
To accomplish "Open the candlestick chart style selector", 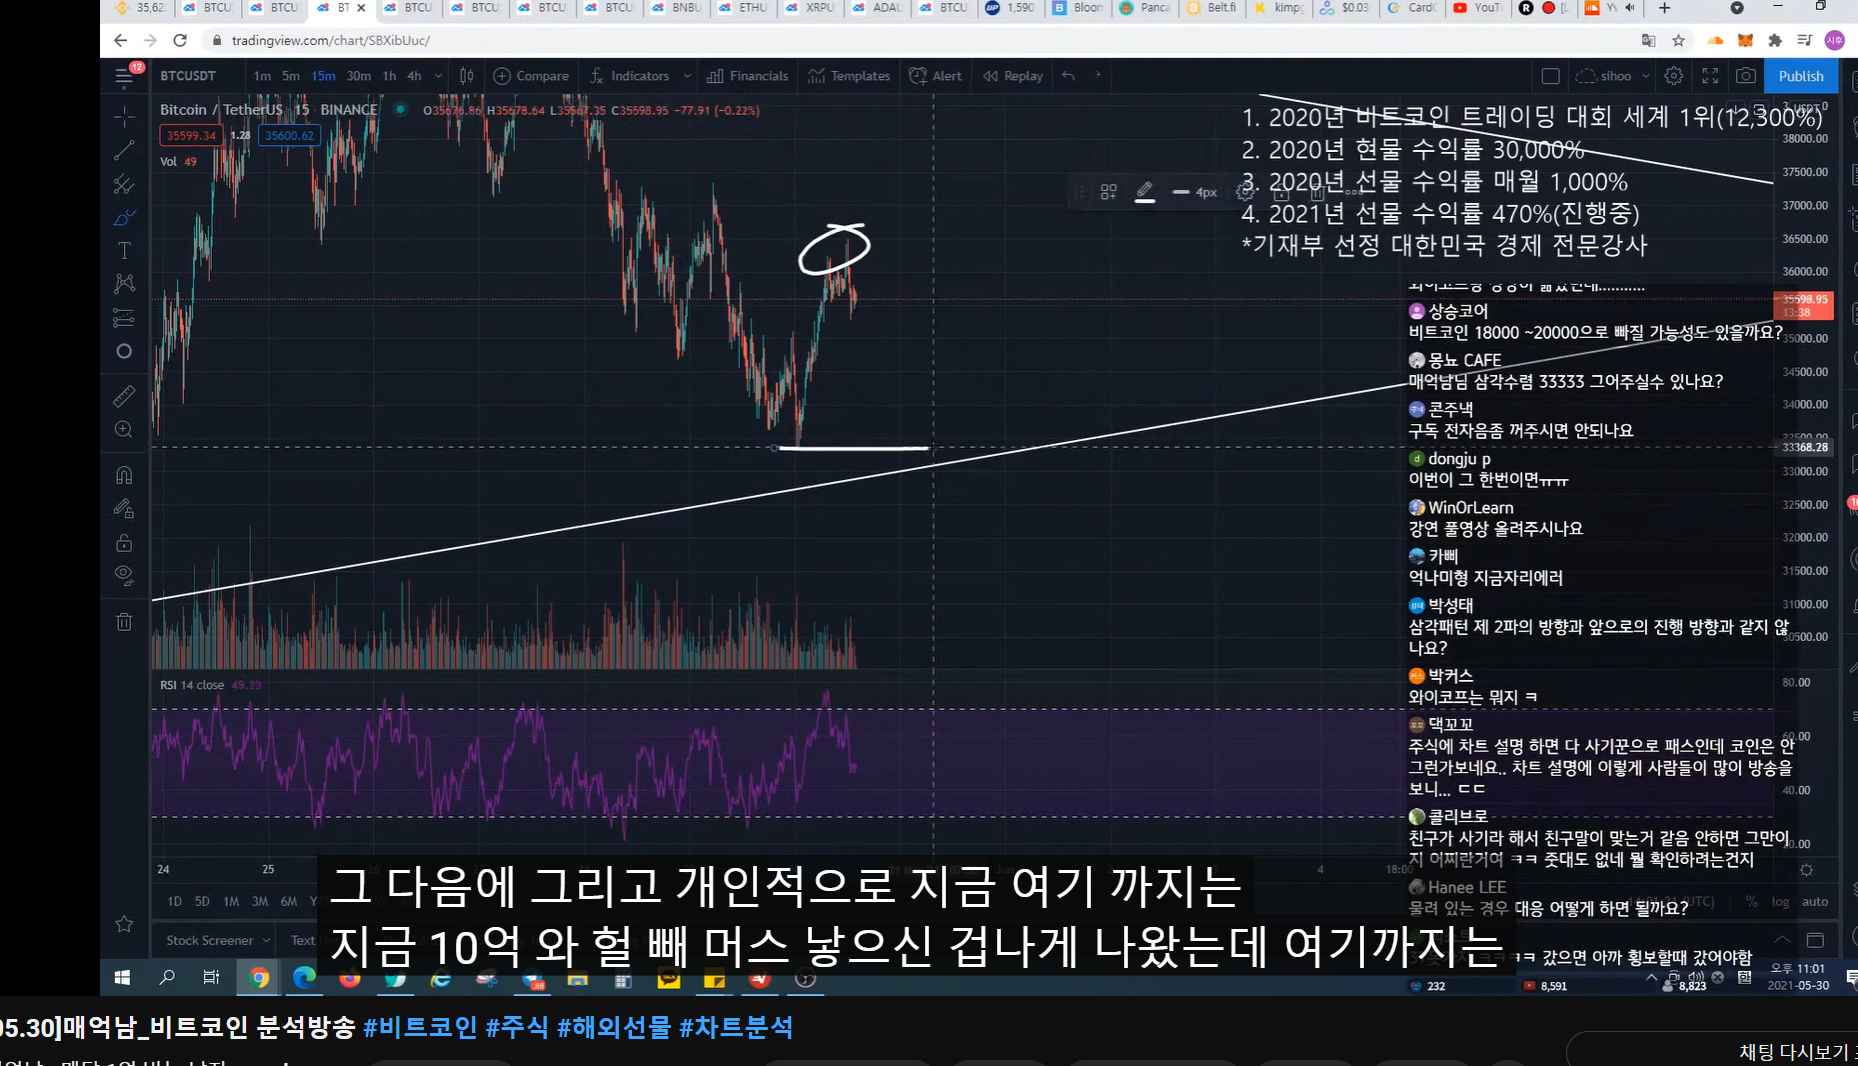I will (x=466, y=76).
